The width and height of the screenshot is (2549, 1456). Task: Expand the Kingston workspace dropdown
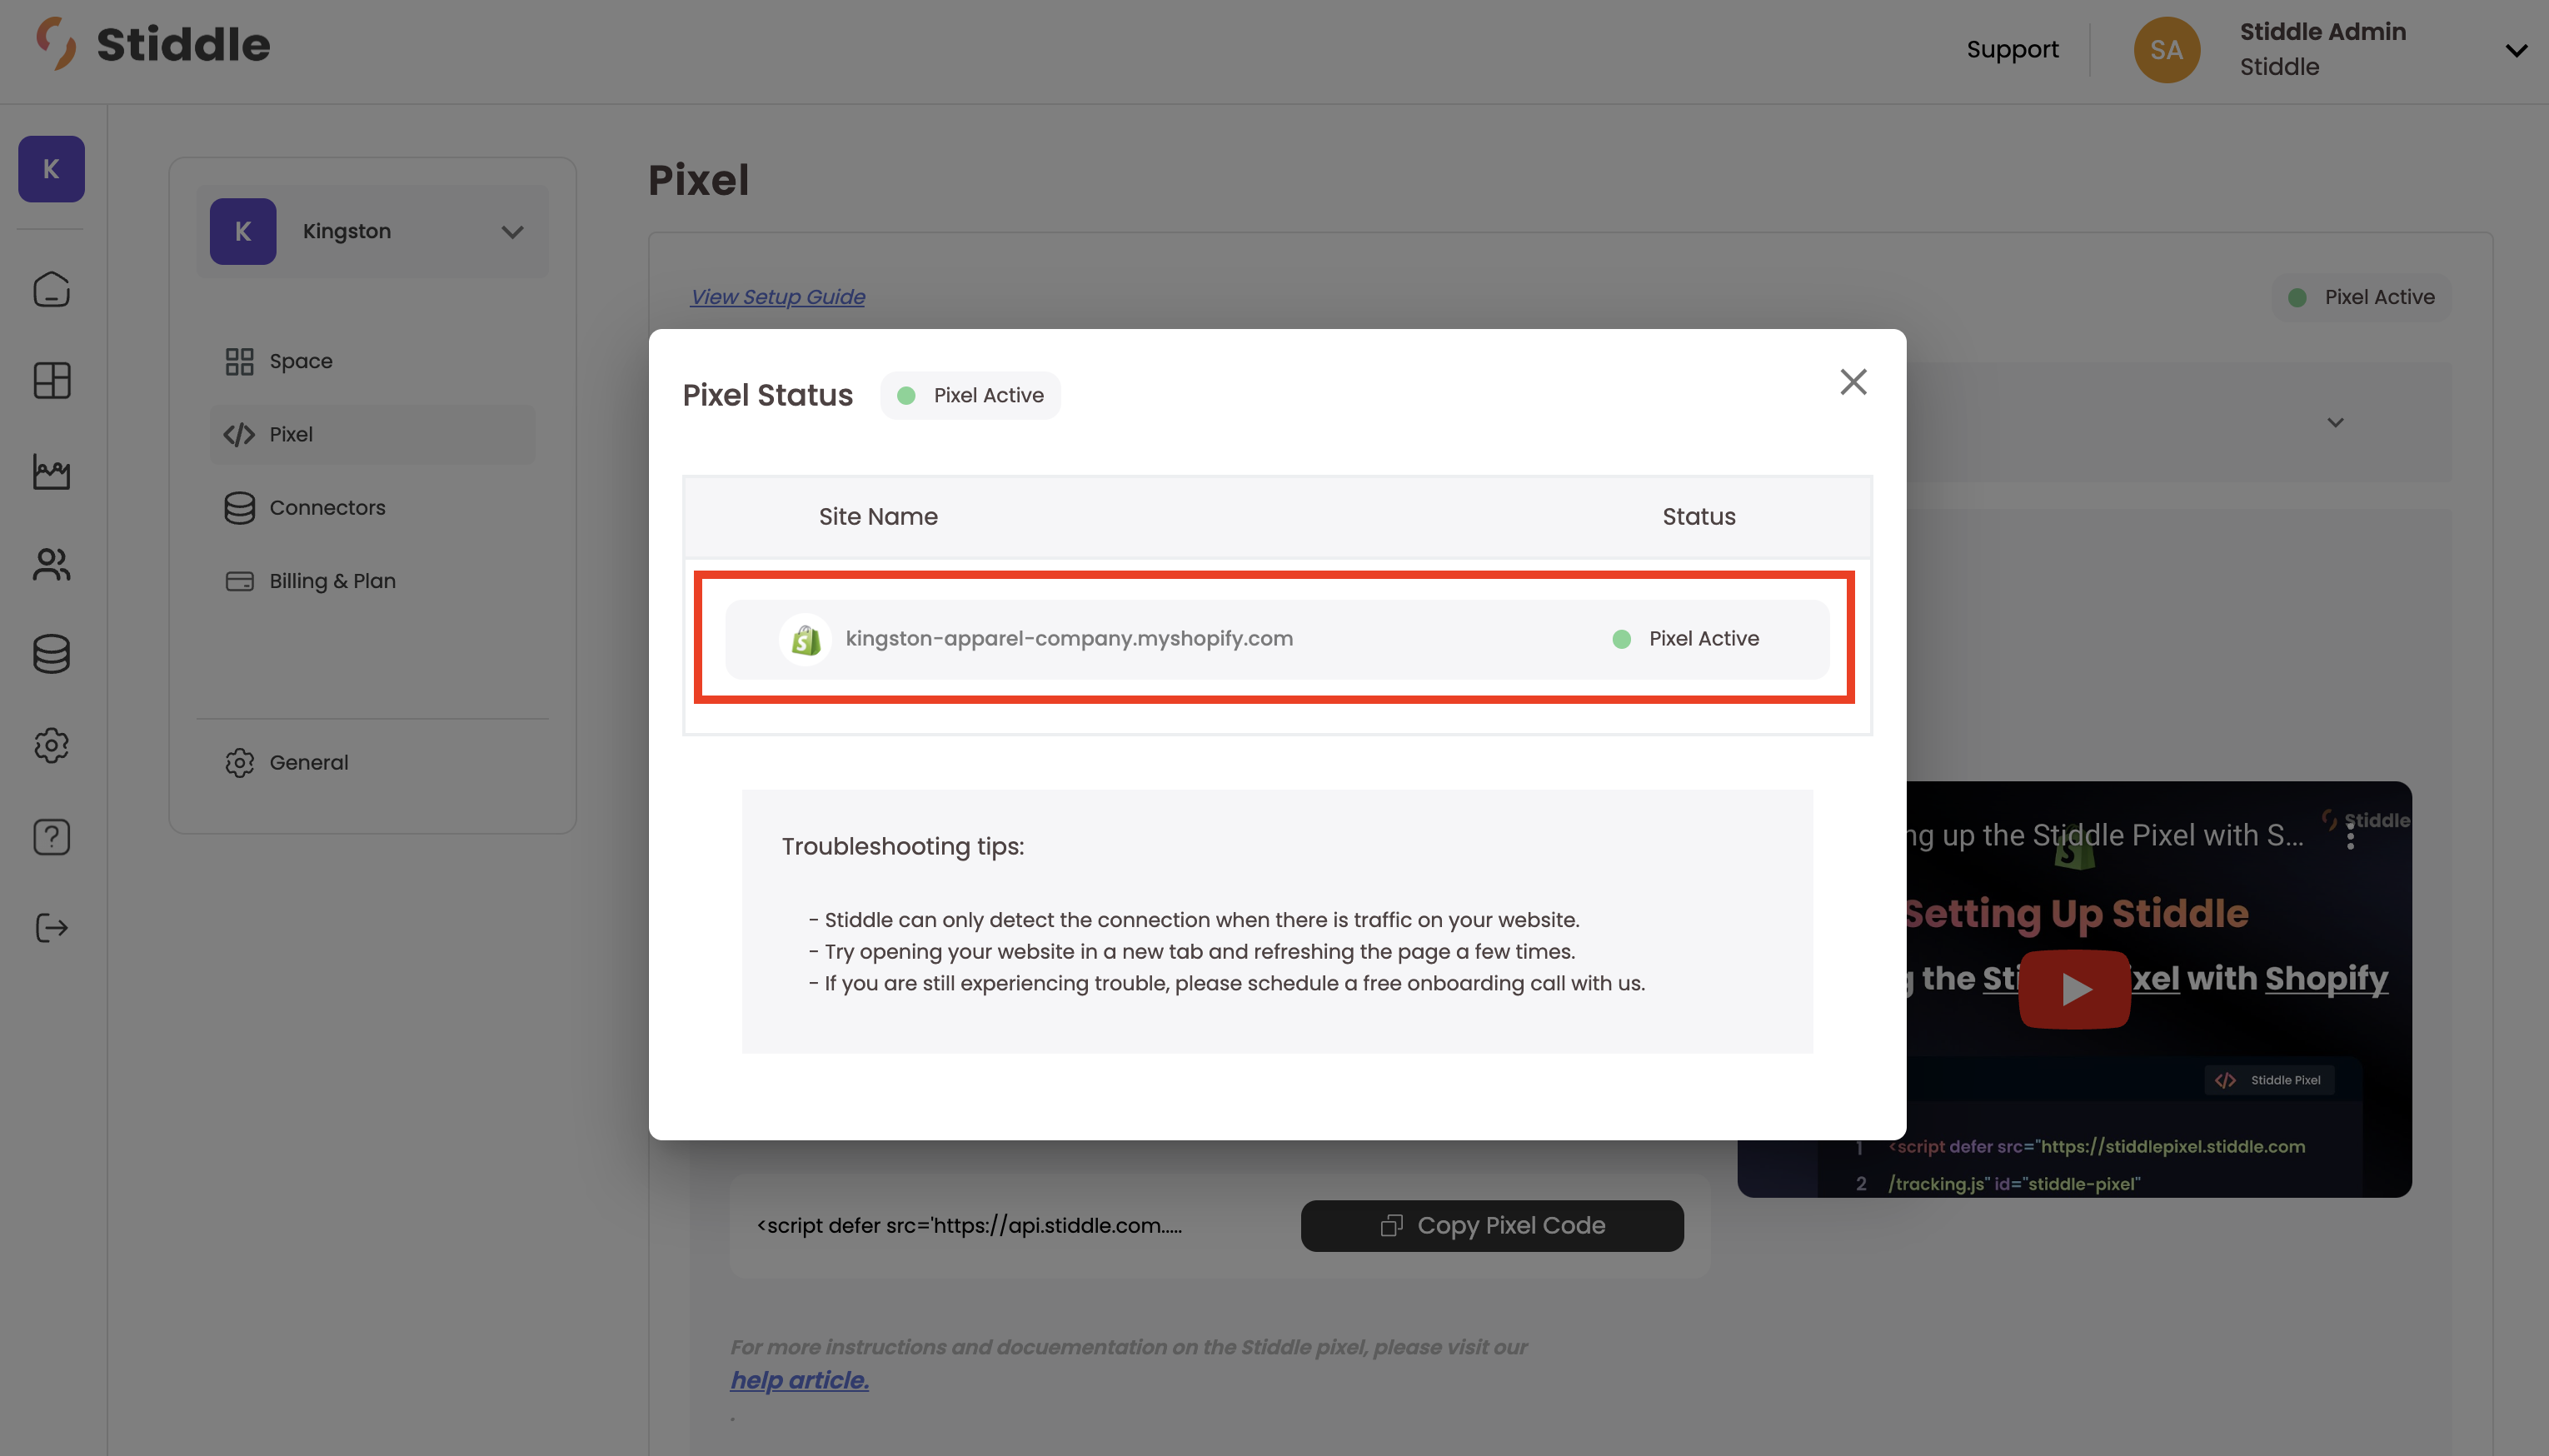[x=512, y=232]
